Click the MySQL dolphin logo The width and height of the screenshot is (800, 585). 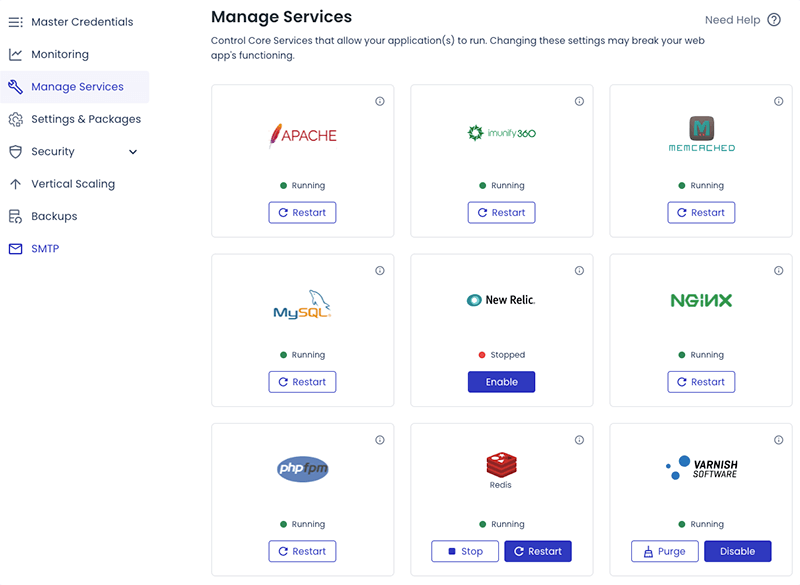coord(303,304)
